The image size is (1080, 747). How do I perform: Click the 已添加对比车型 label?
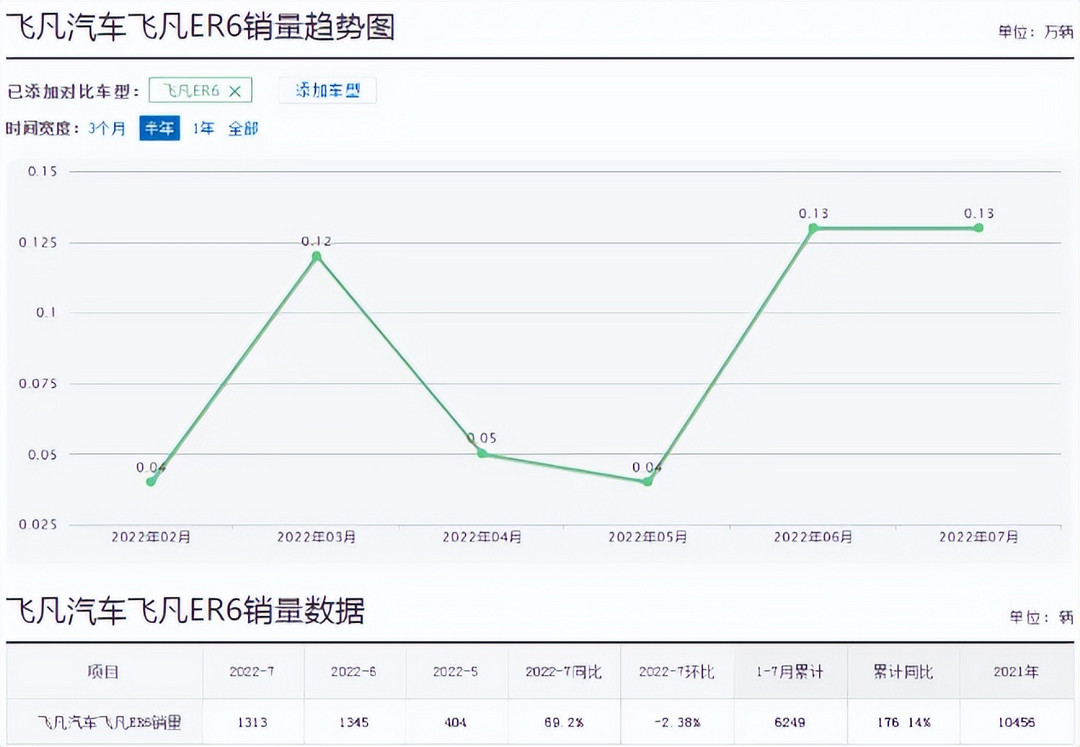(x=74, y=92)
